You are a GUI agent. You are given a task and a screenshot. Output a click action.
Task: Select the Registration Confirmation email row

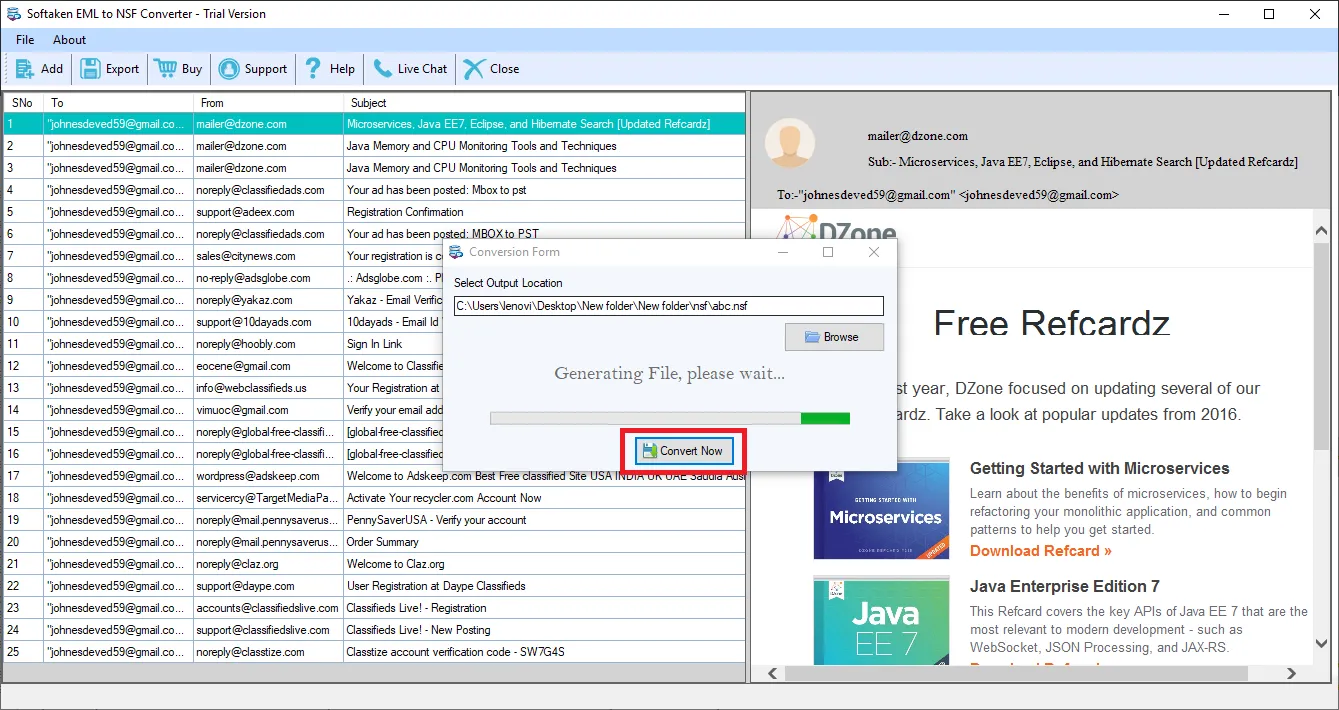tap(374, 212)
